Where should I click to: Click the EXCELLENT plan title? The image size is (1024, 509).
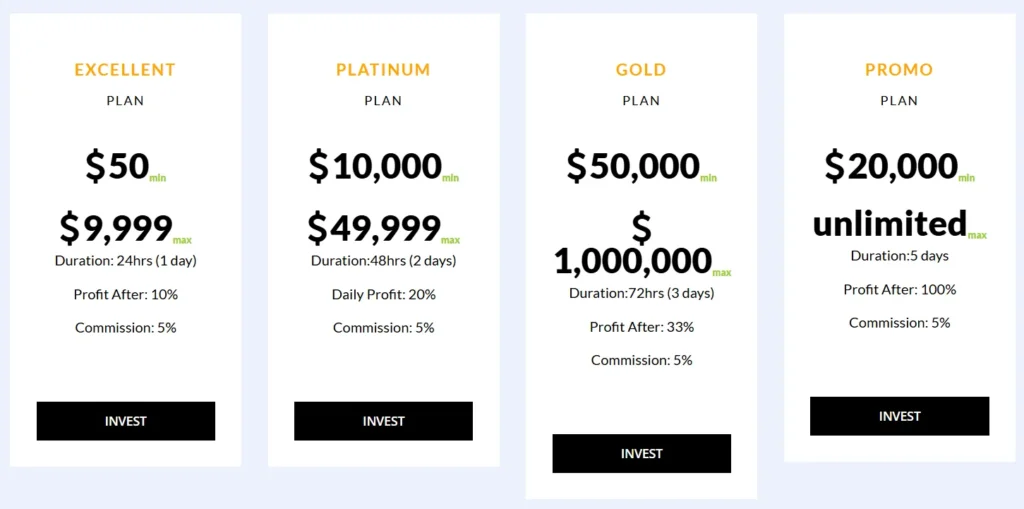point(125,70)
